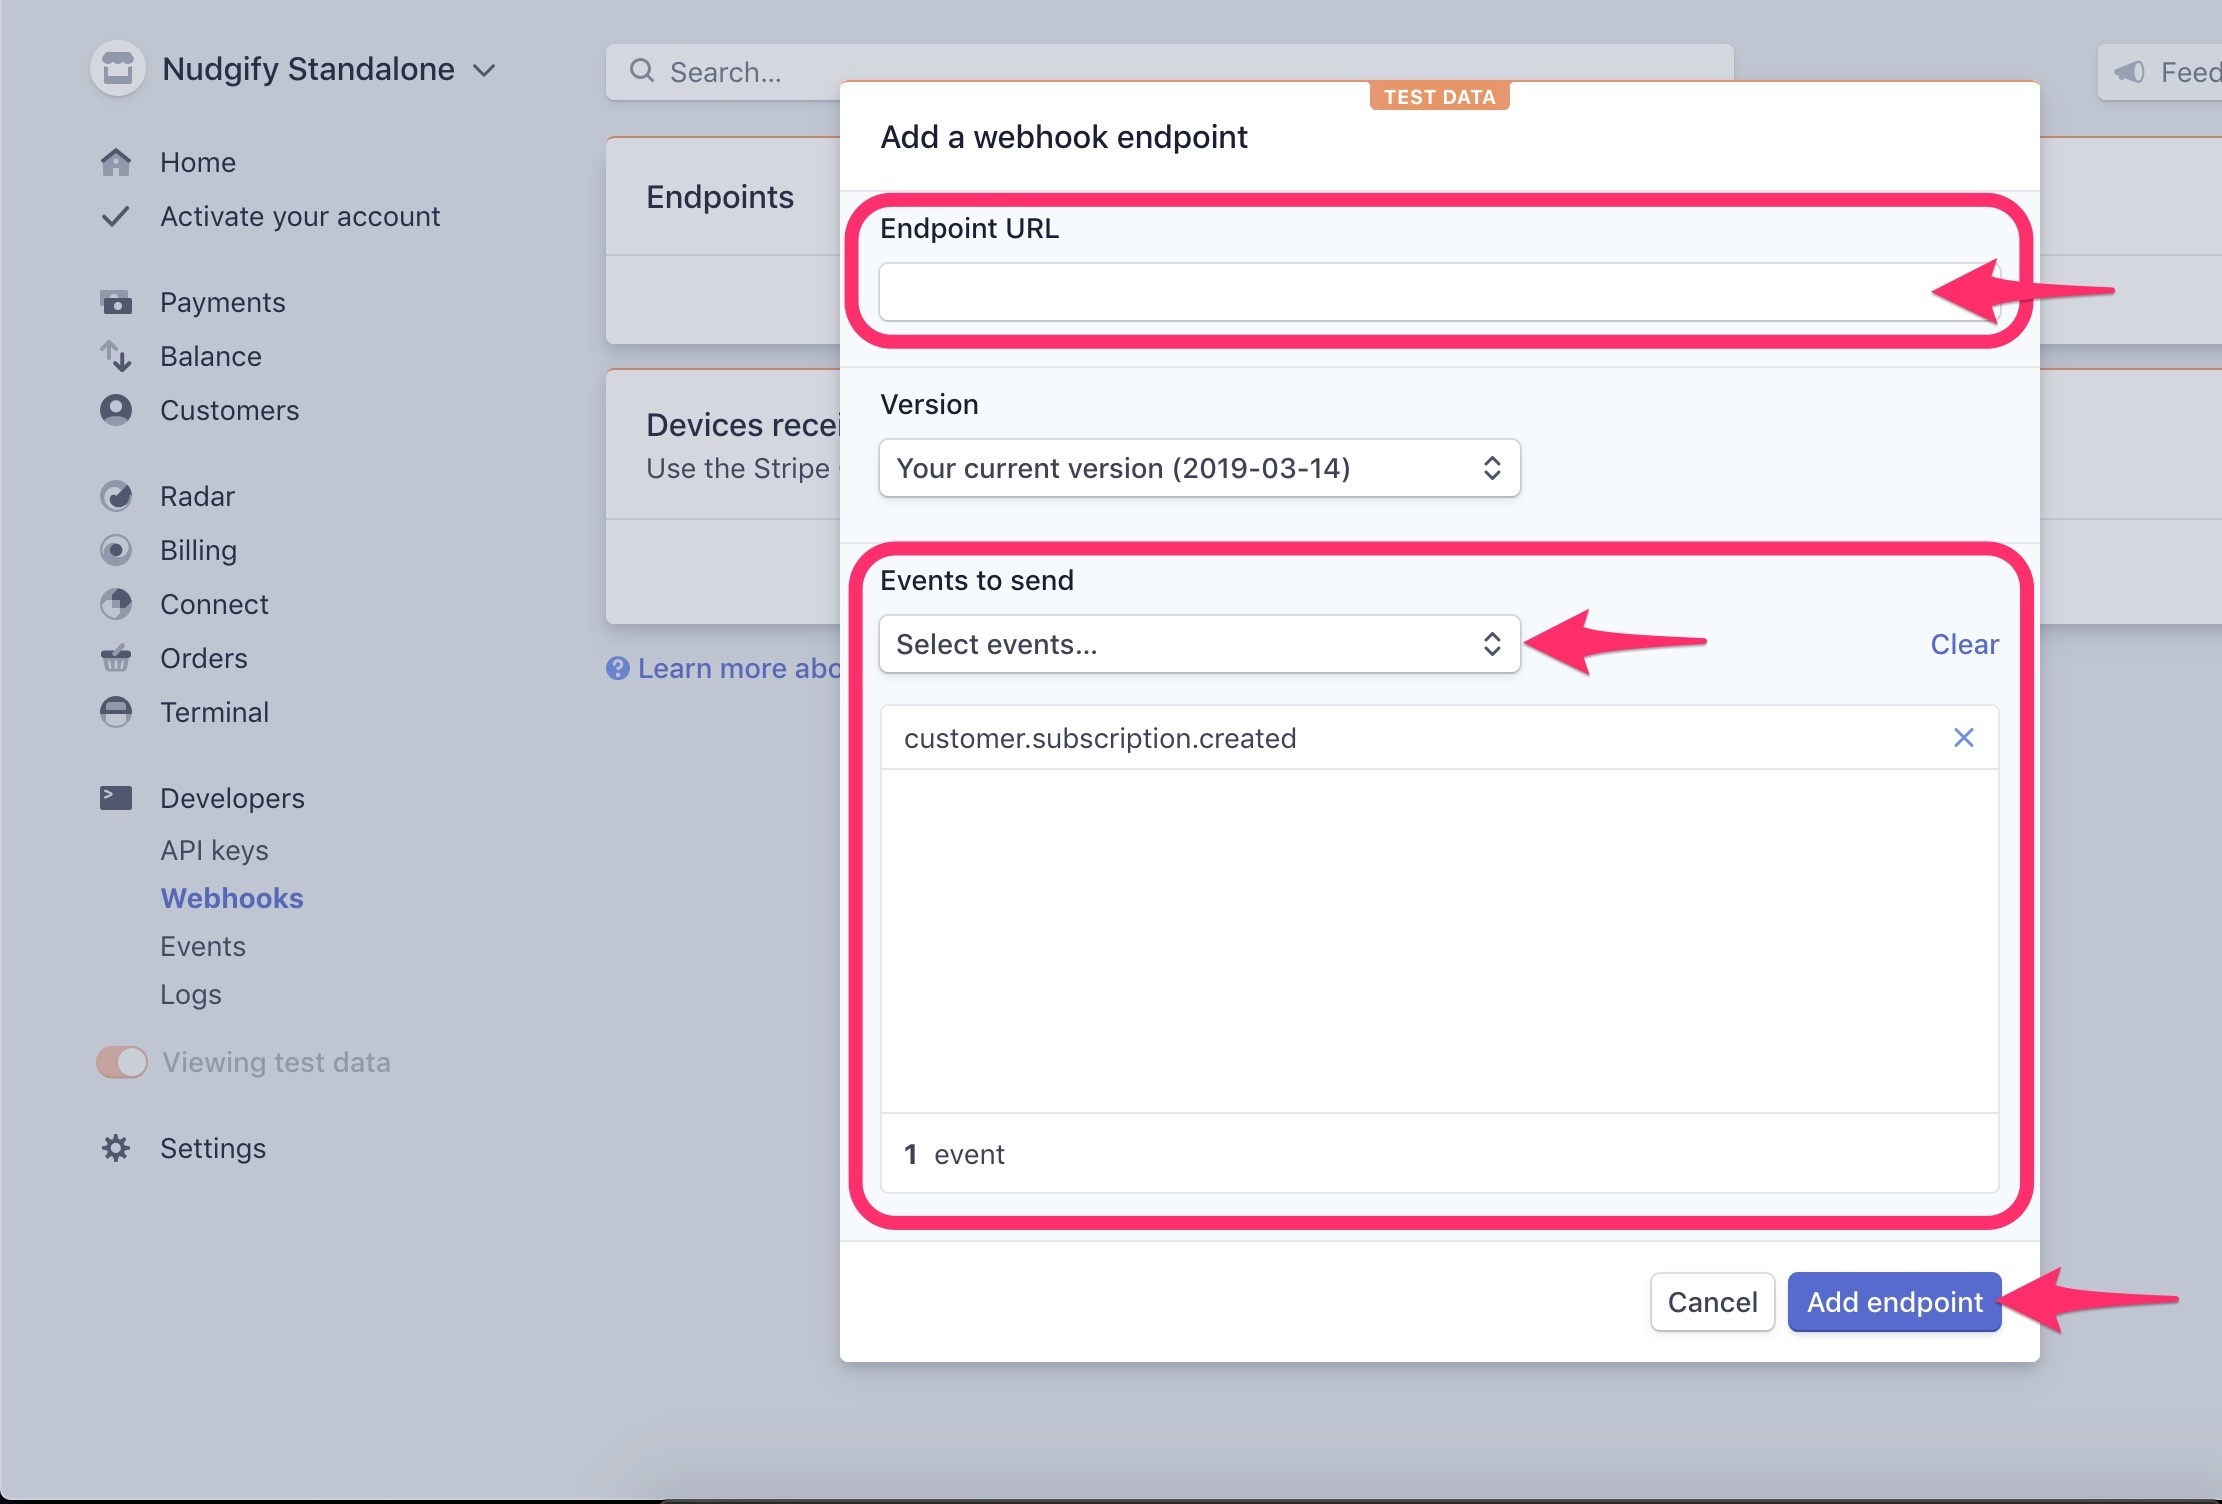
Task: Open Customers section
Action: [230, 410]
